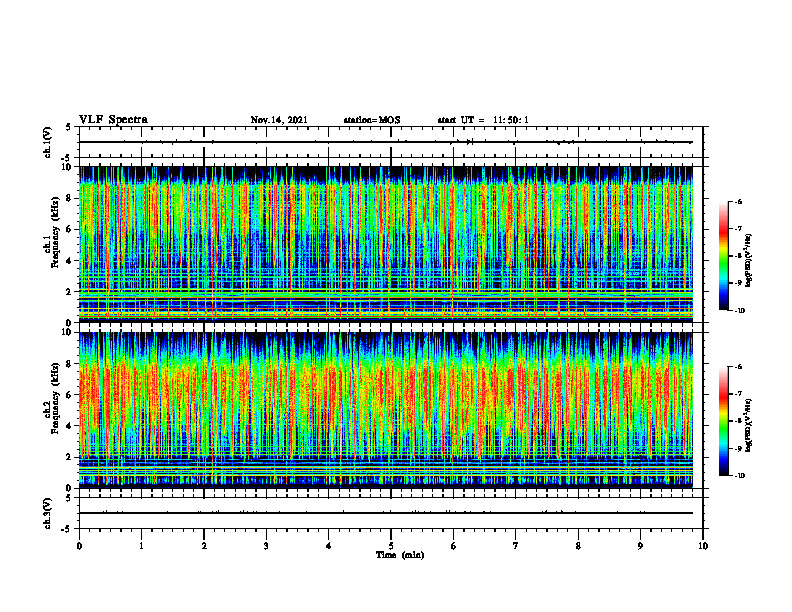Click the "ch.3(V)" axis label at bottom
The width and height of the screenshot is (792, 612).
[48, 513]
